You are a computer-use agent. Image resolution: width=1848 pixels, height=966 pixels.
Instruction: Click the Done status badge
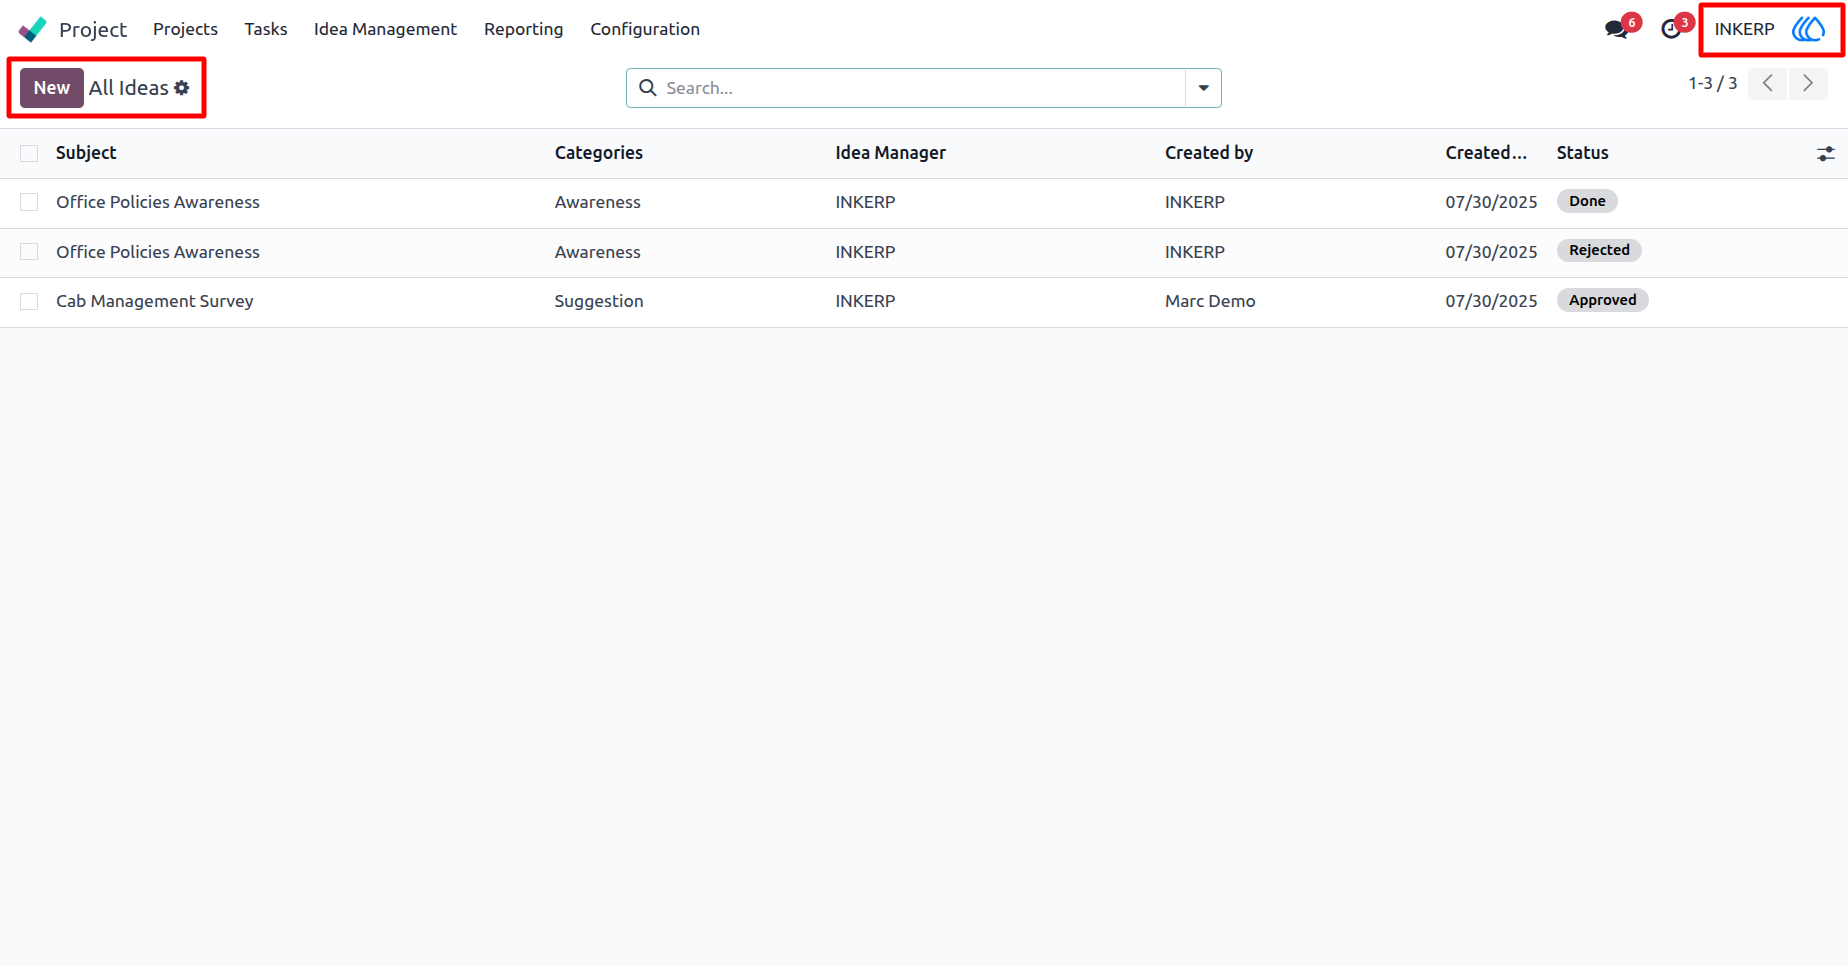1587,201
